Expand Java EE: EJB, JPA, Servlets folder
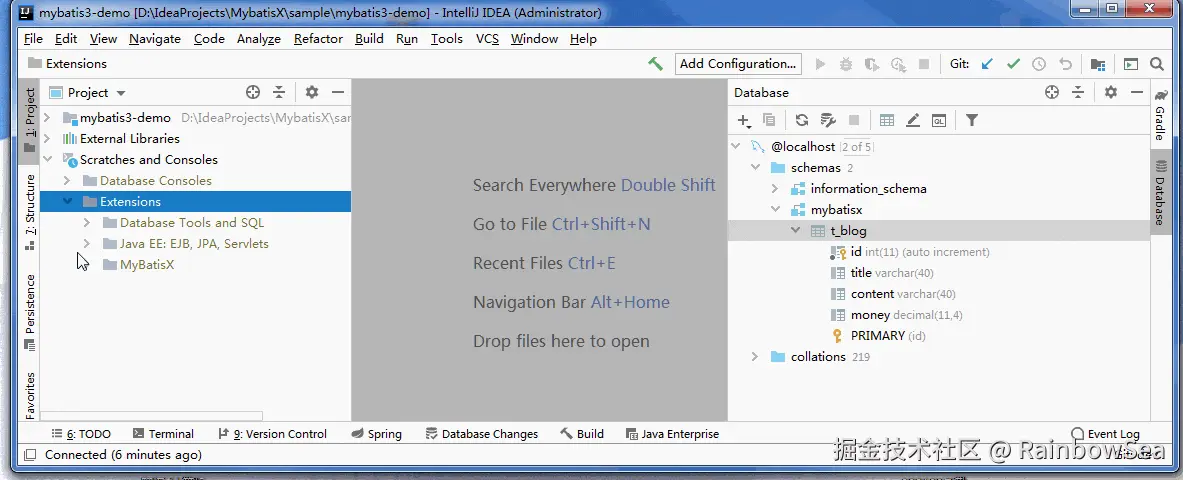Image resolution: width=1183 pixels, height=480 pixels. (87, 244)
